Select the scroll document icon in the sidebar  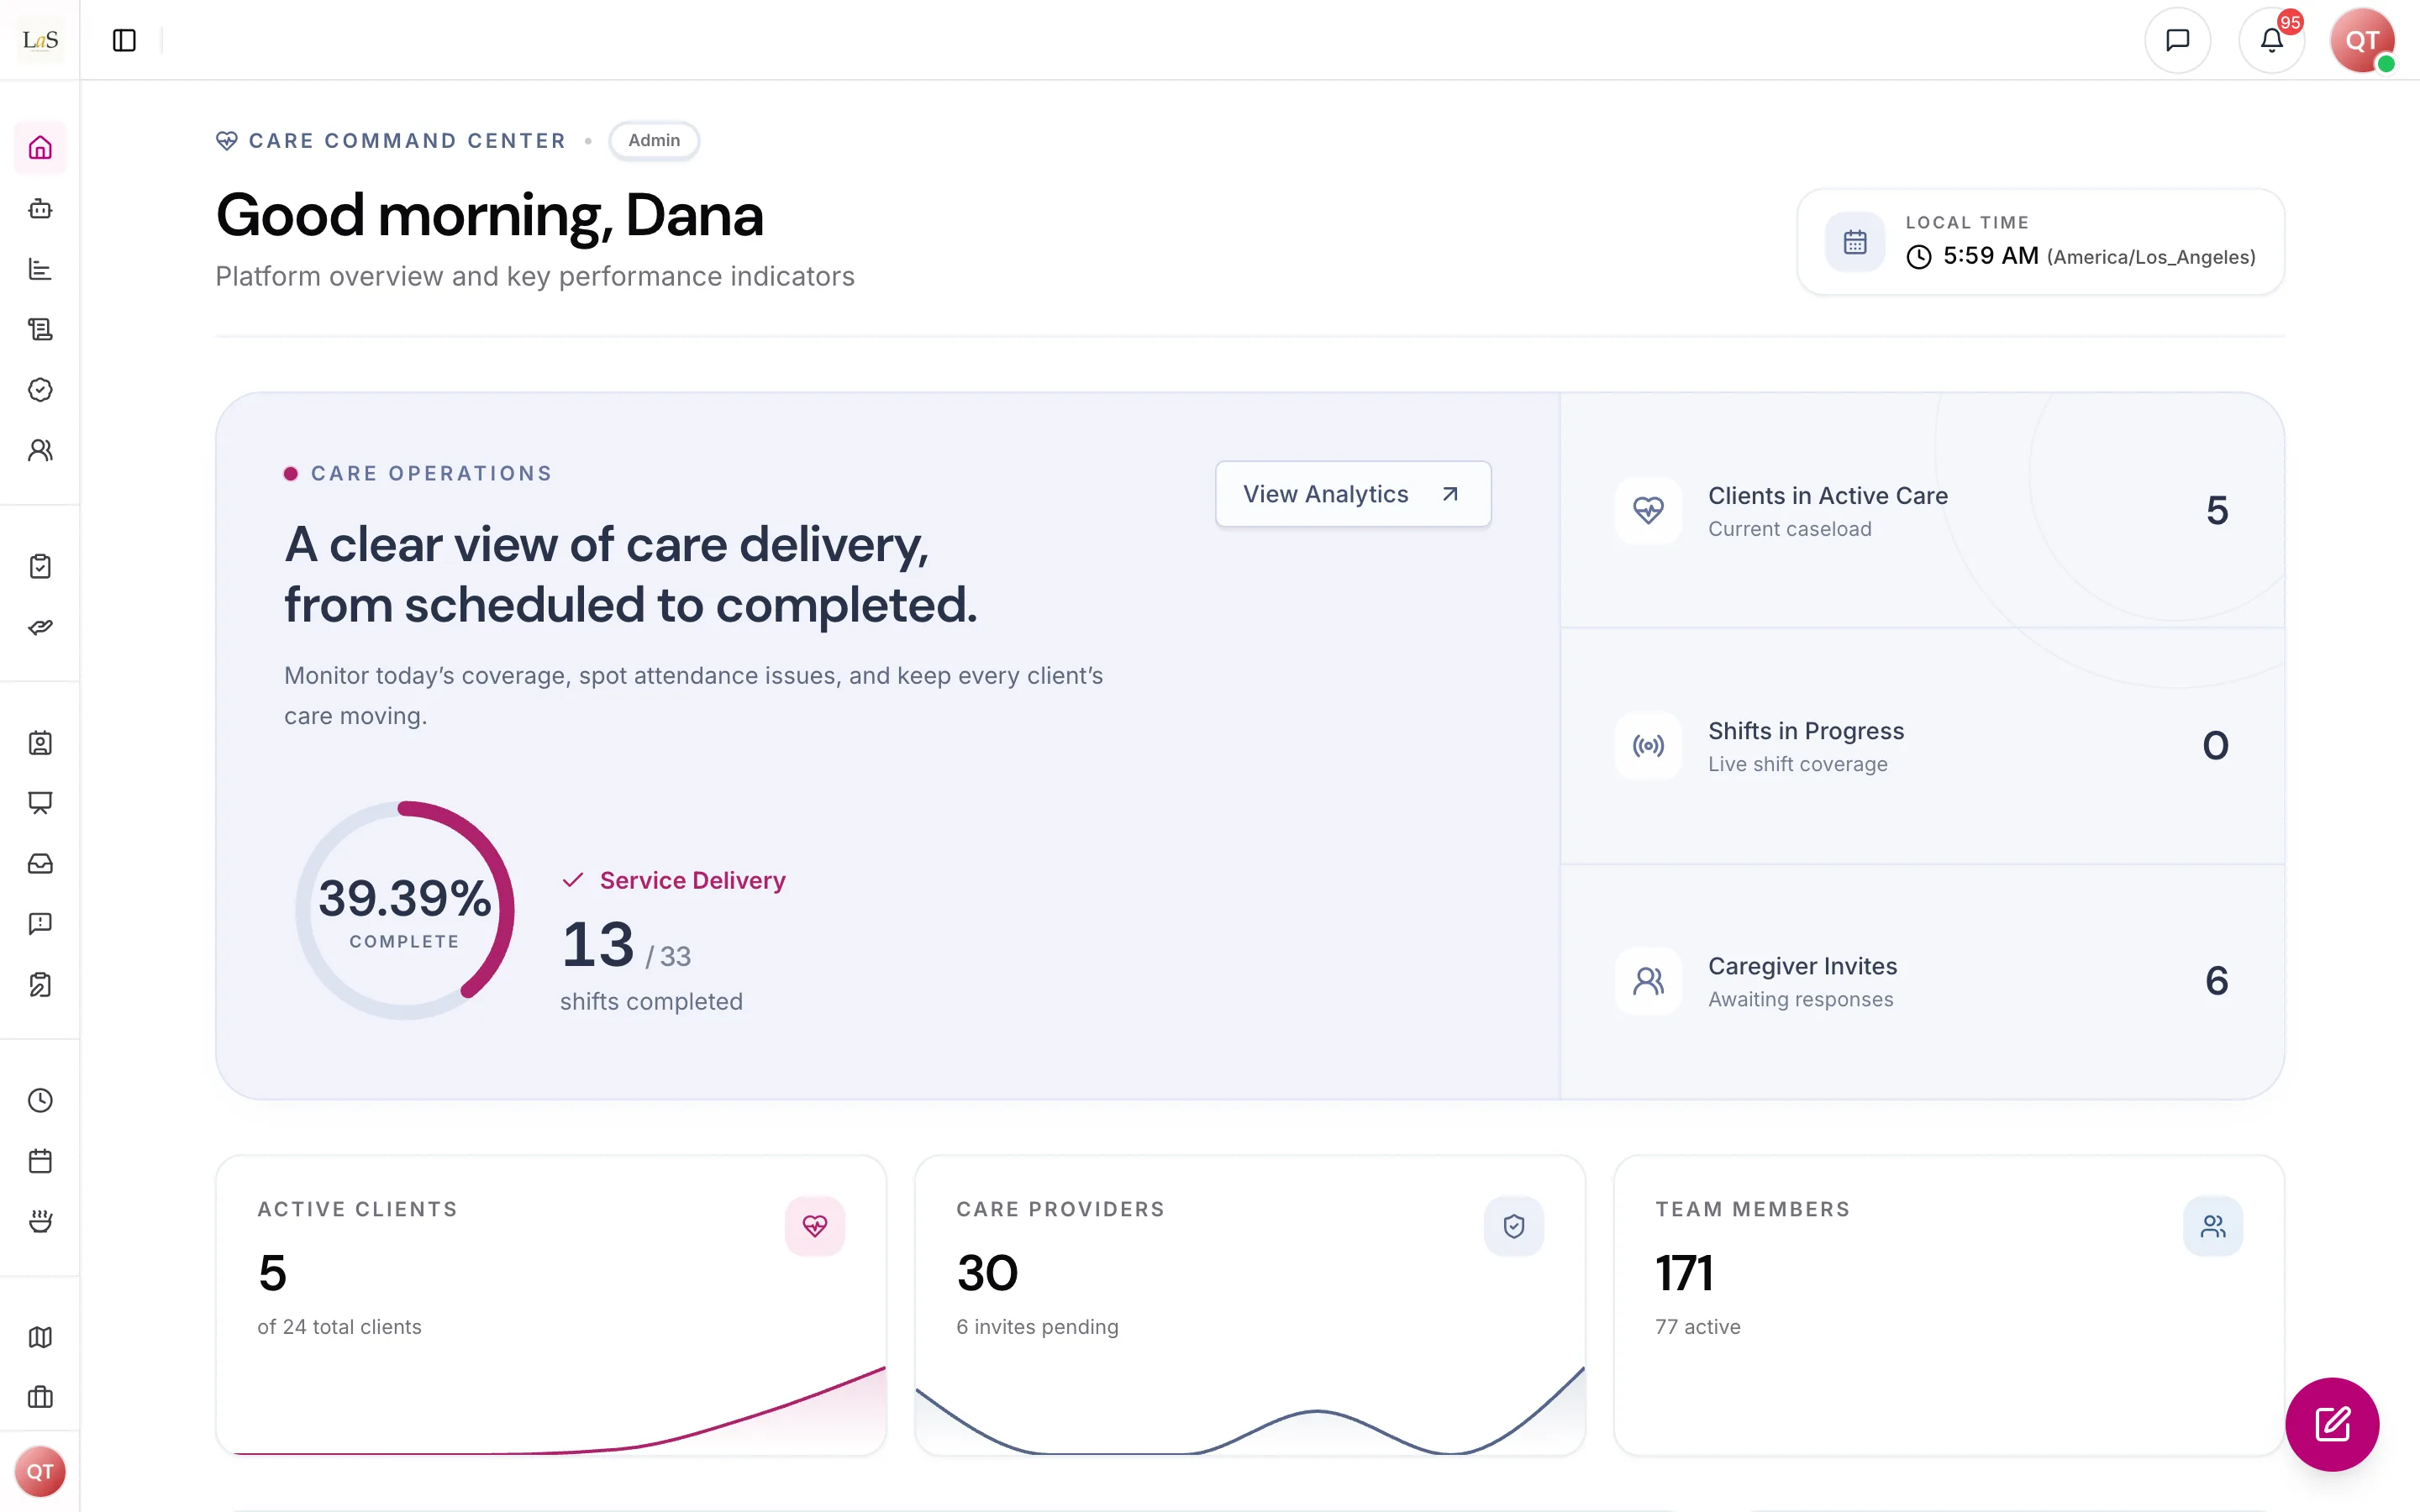pos(40,329)
